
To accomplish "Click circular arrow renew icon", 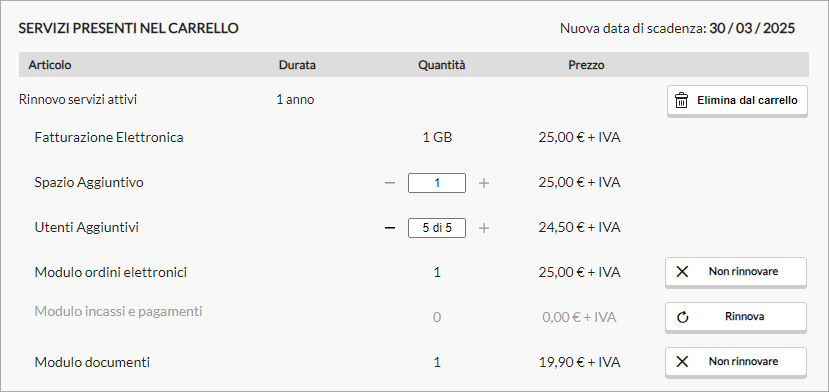I will click(x=683, y=317).
